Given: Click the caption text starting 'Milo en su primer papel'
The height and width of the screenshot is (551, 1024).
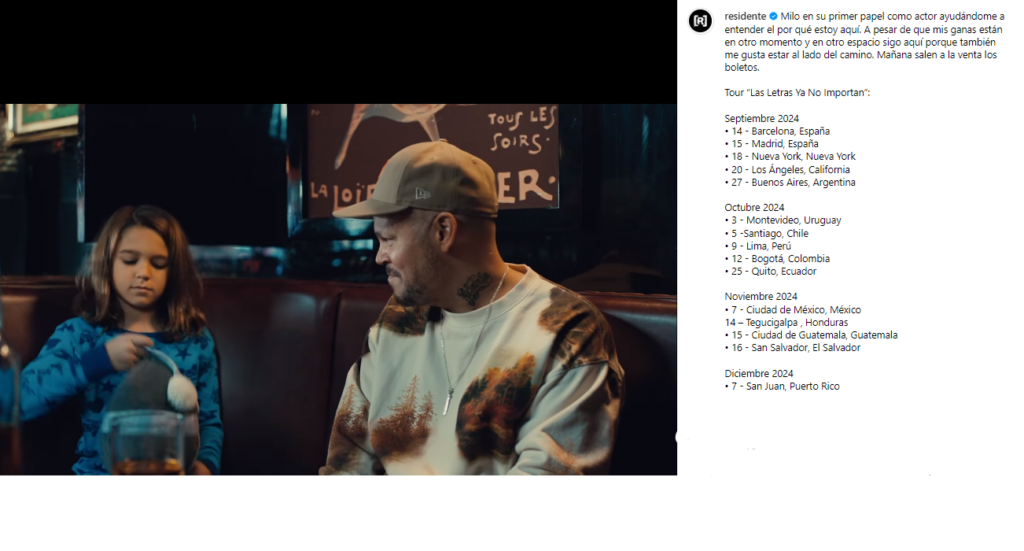Looking at the screenshot, I should click(x=864, y=42).
